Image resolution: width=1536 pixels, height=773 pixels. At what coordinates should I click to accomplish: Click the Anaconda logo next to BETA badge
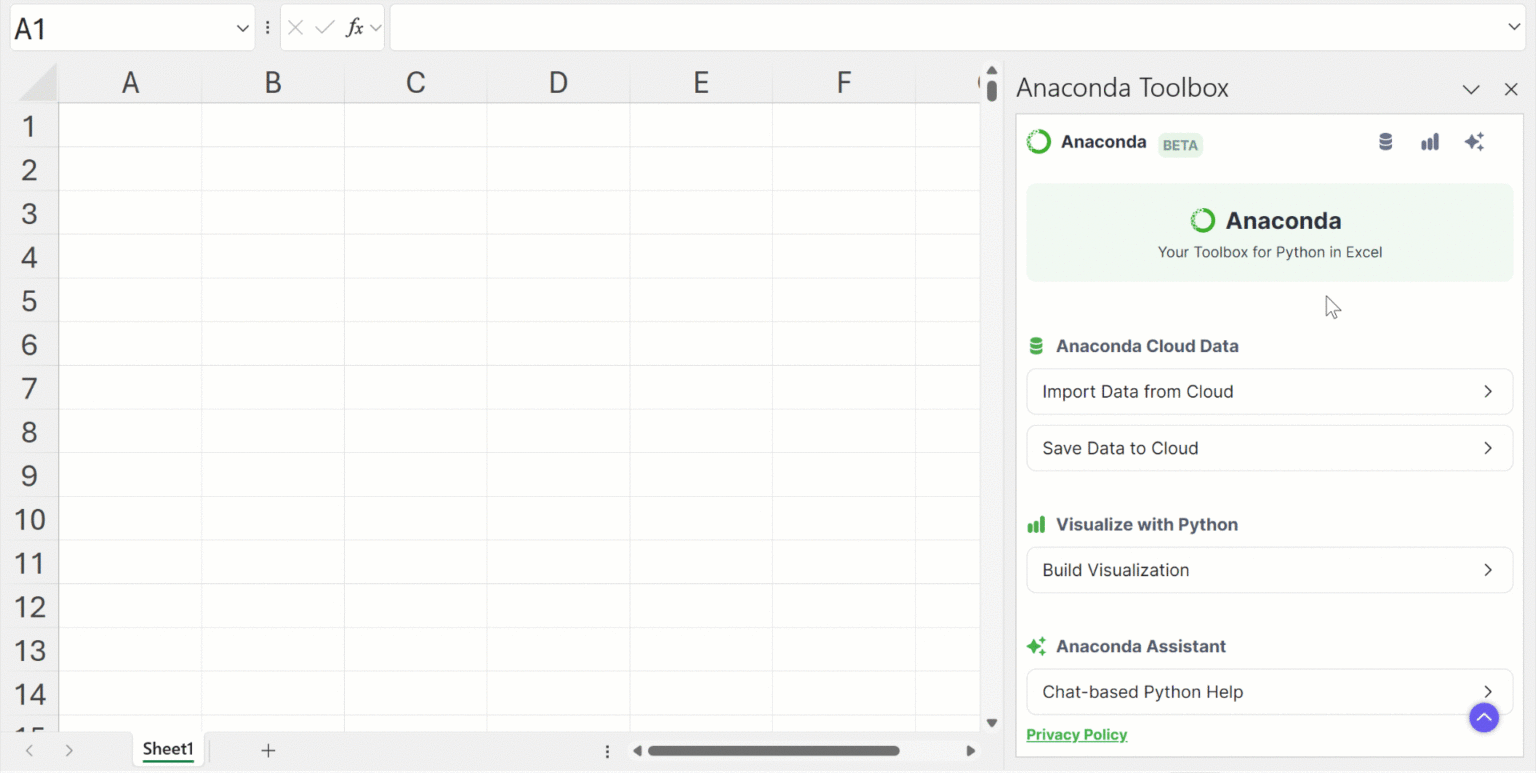pos(1039,142)
